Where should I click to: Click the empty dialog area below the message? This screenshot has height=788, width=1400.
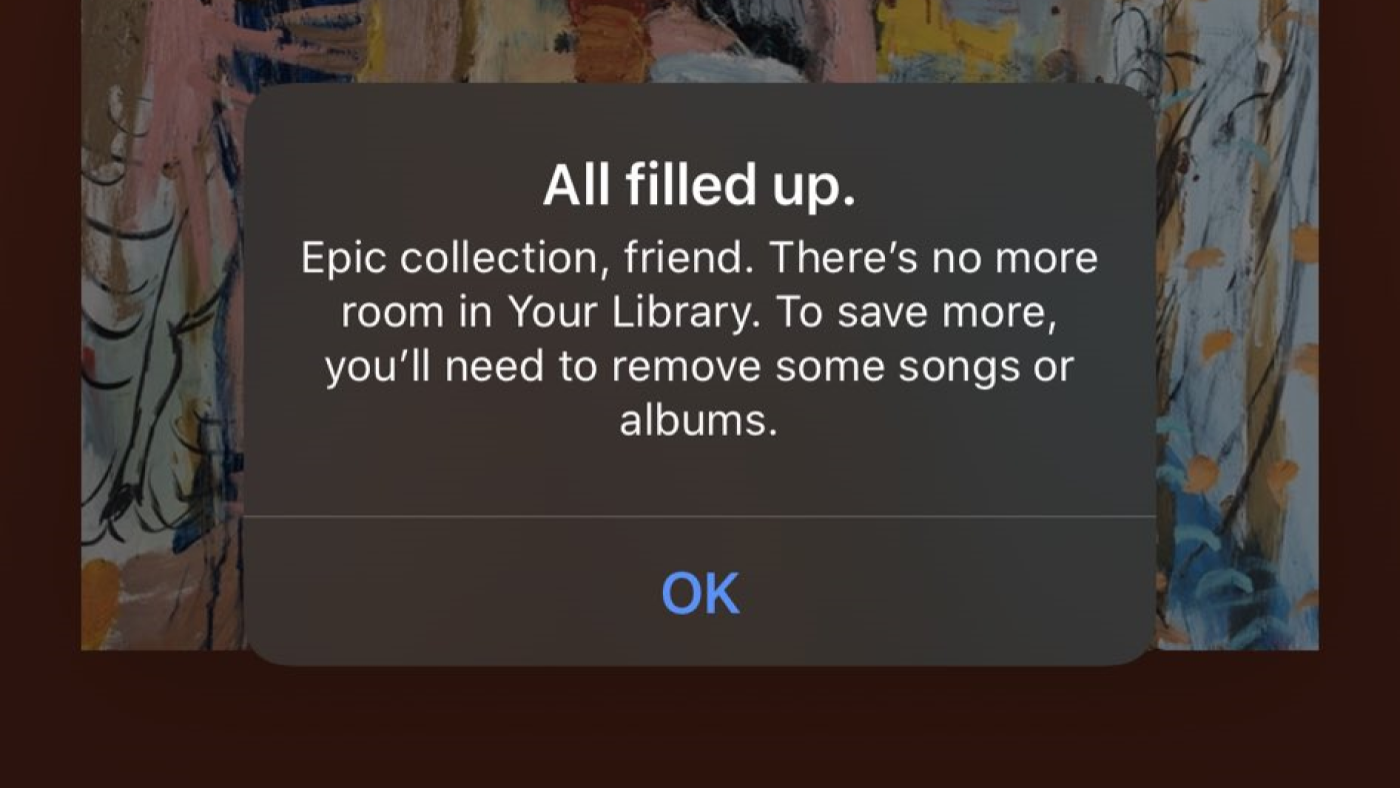coord(700,480)
